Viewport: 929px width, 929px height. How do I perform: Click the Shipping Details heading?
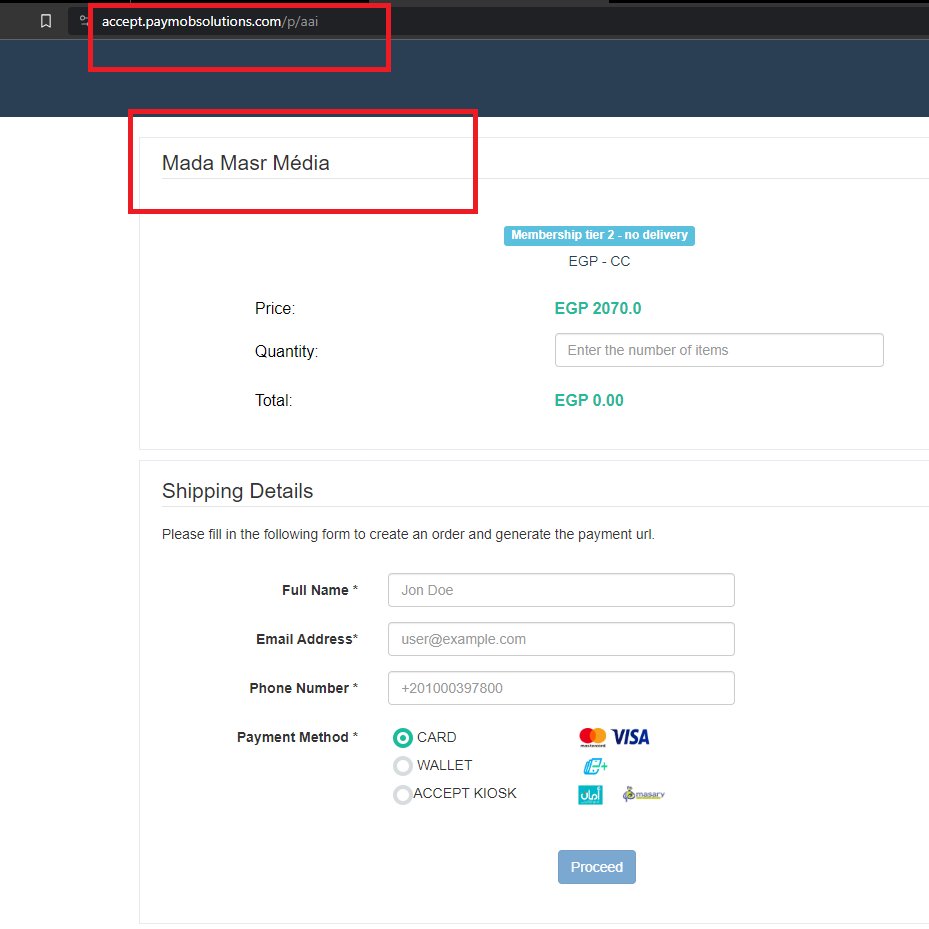click(237, 491)
